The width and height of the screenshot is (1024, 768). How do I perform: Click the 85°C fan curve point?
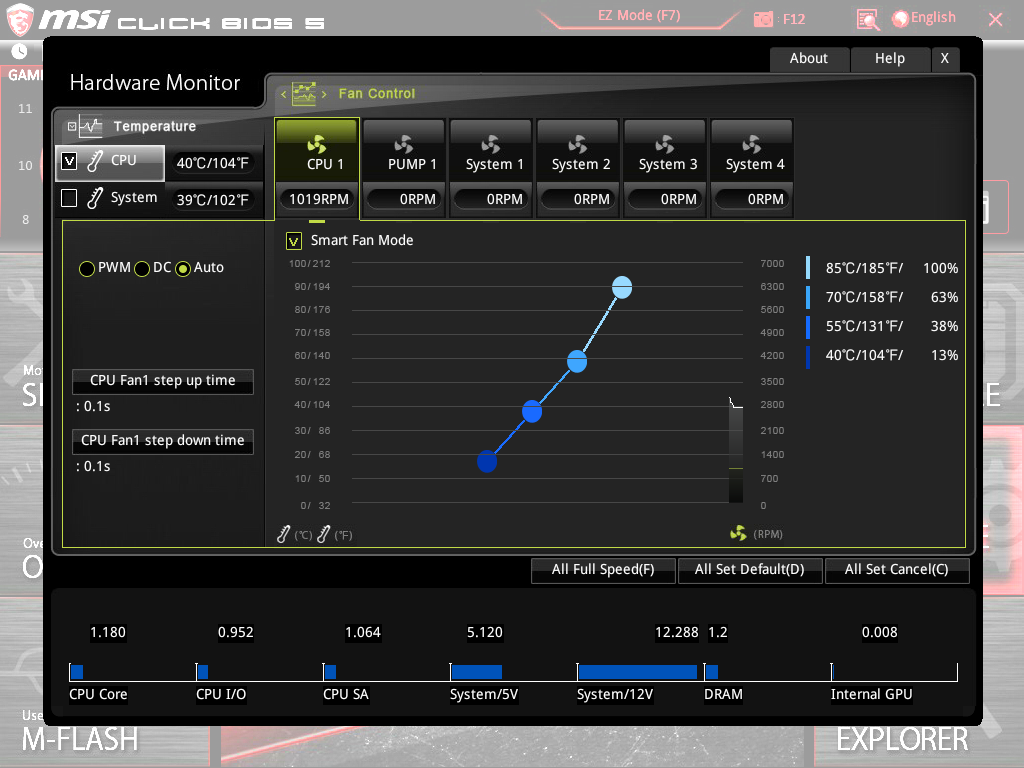click(622, 287)
